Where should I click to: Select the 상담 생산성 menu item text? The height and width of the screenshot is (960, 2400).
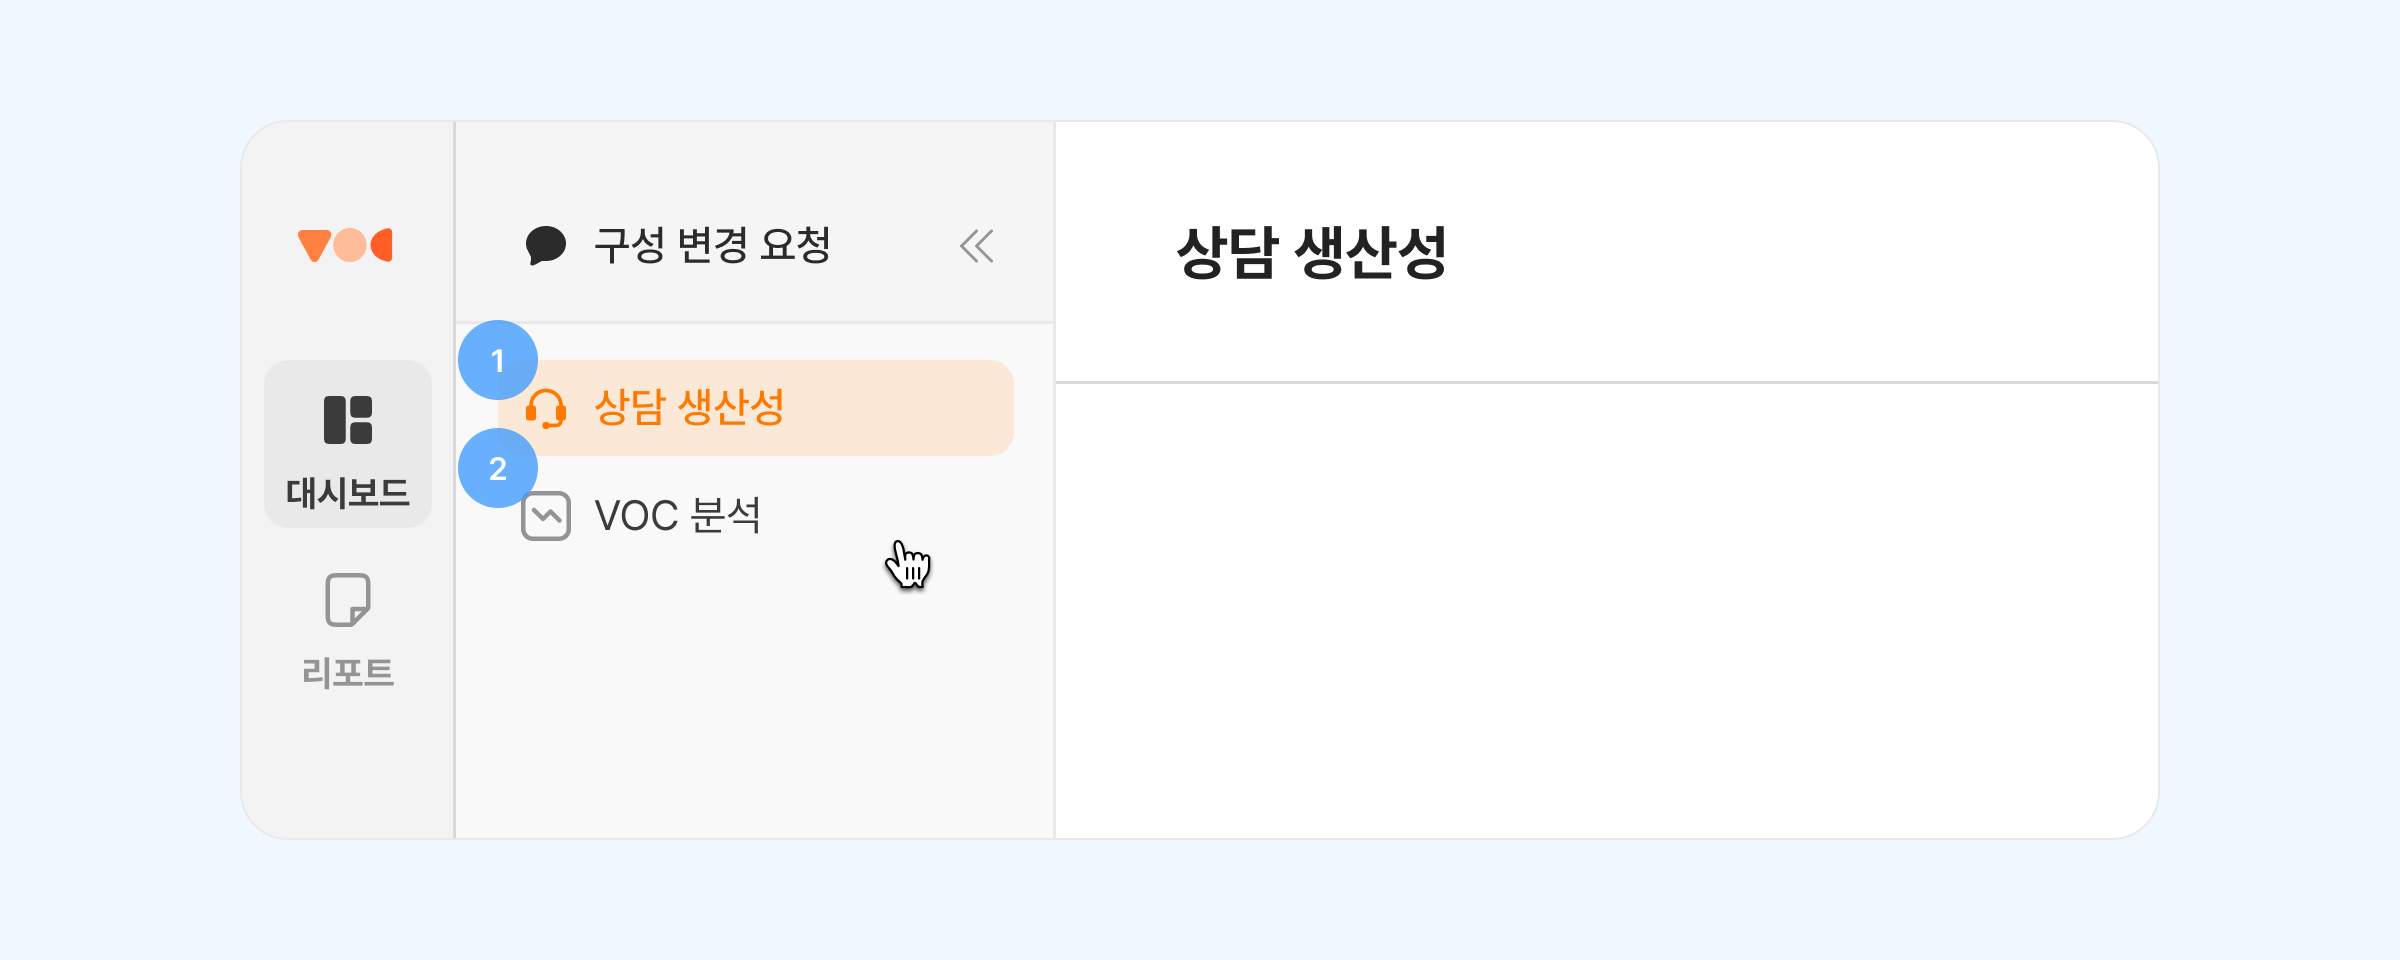point(689,408)
